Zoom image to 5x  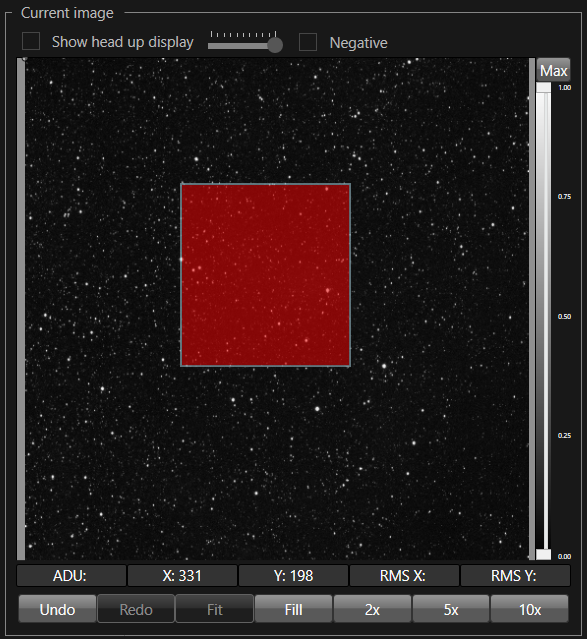(451, 609)
